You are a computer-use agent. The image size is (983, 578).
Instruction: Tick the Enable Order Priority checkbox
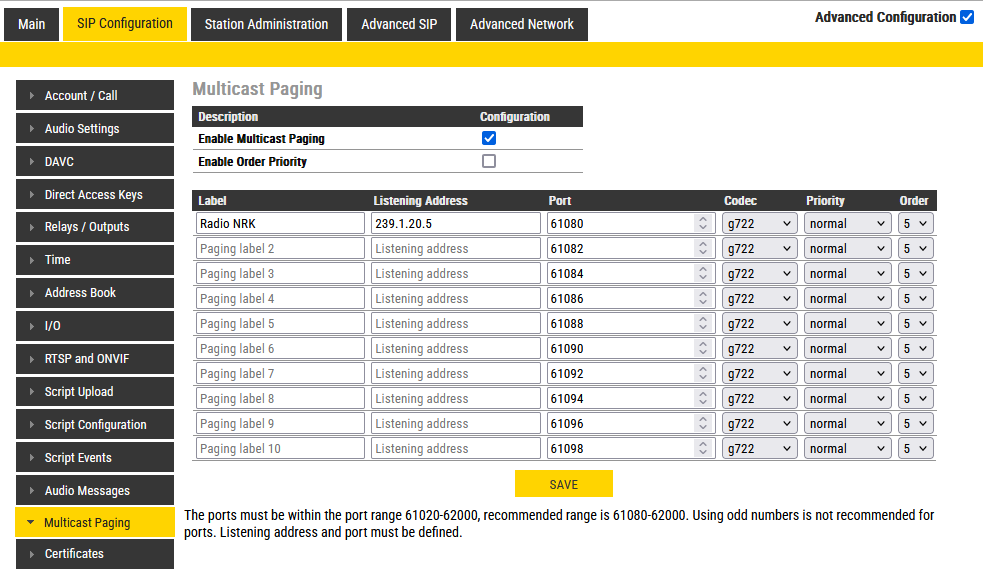489,161
